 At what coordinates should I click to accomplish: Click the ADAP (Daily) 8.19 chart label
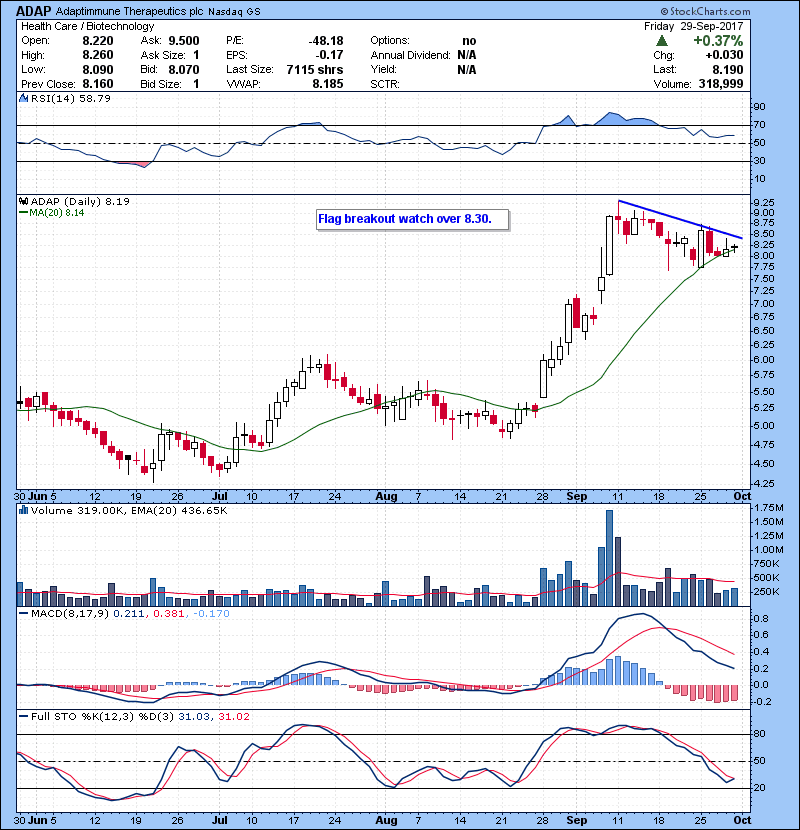[80, 201]
